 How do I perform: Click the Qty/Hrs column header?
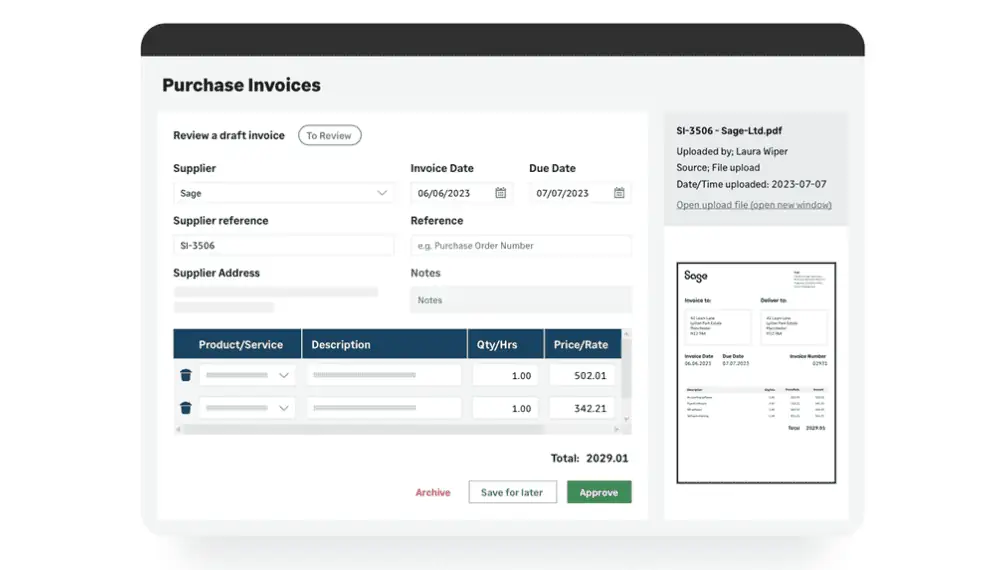pyautogui.click(x=506, y=344)
